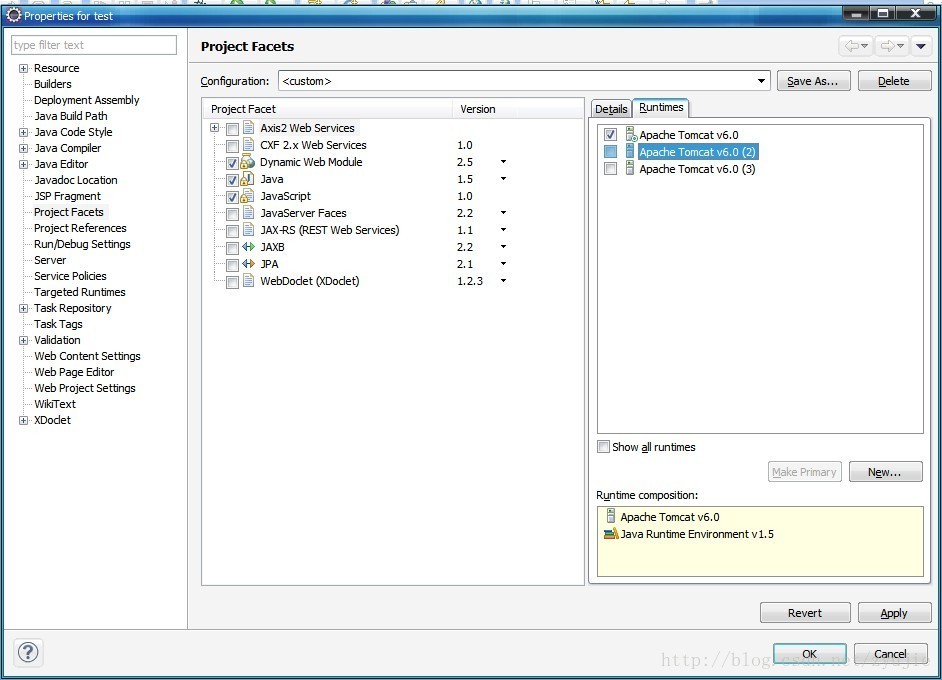Screen dimensions: 942x680
Task: Open JavaServer Faces version dropdown
Action: (503, 213)
